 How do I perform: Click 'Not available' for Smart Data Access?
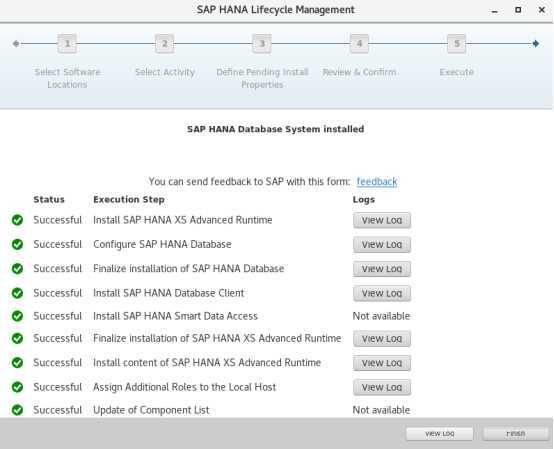tap(381, 316)
